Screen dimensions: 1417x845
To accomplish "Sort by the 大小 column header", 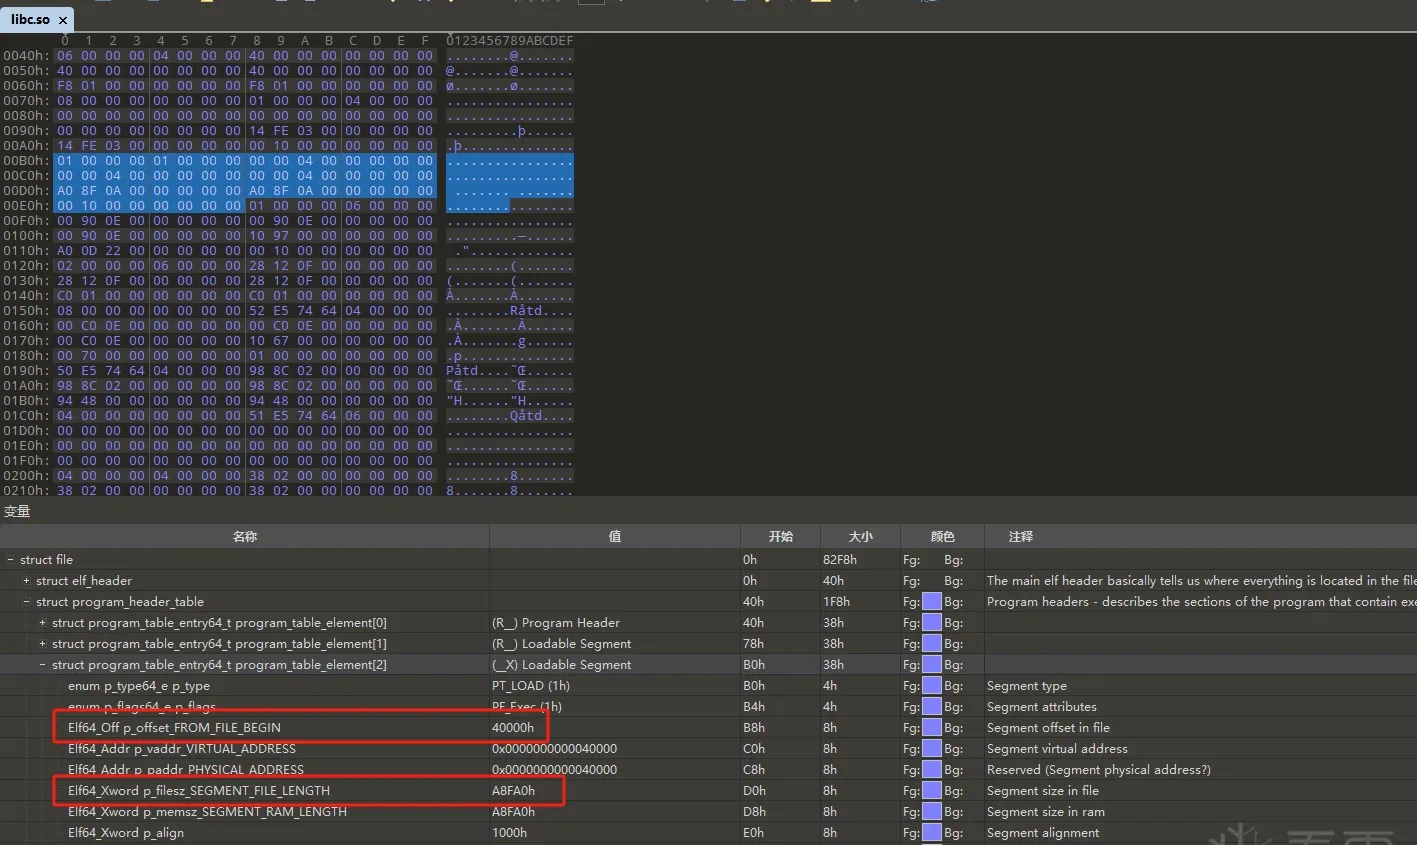I will click(x=860, y=537).
